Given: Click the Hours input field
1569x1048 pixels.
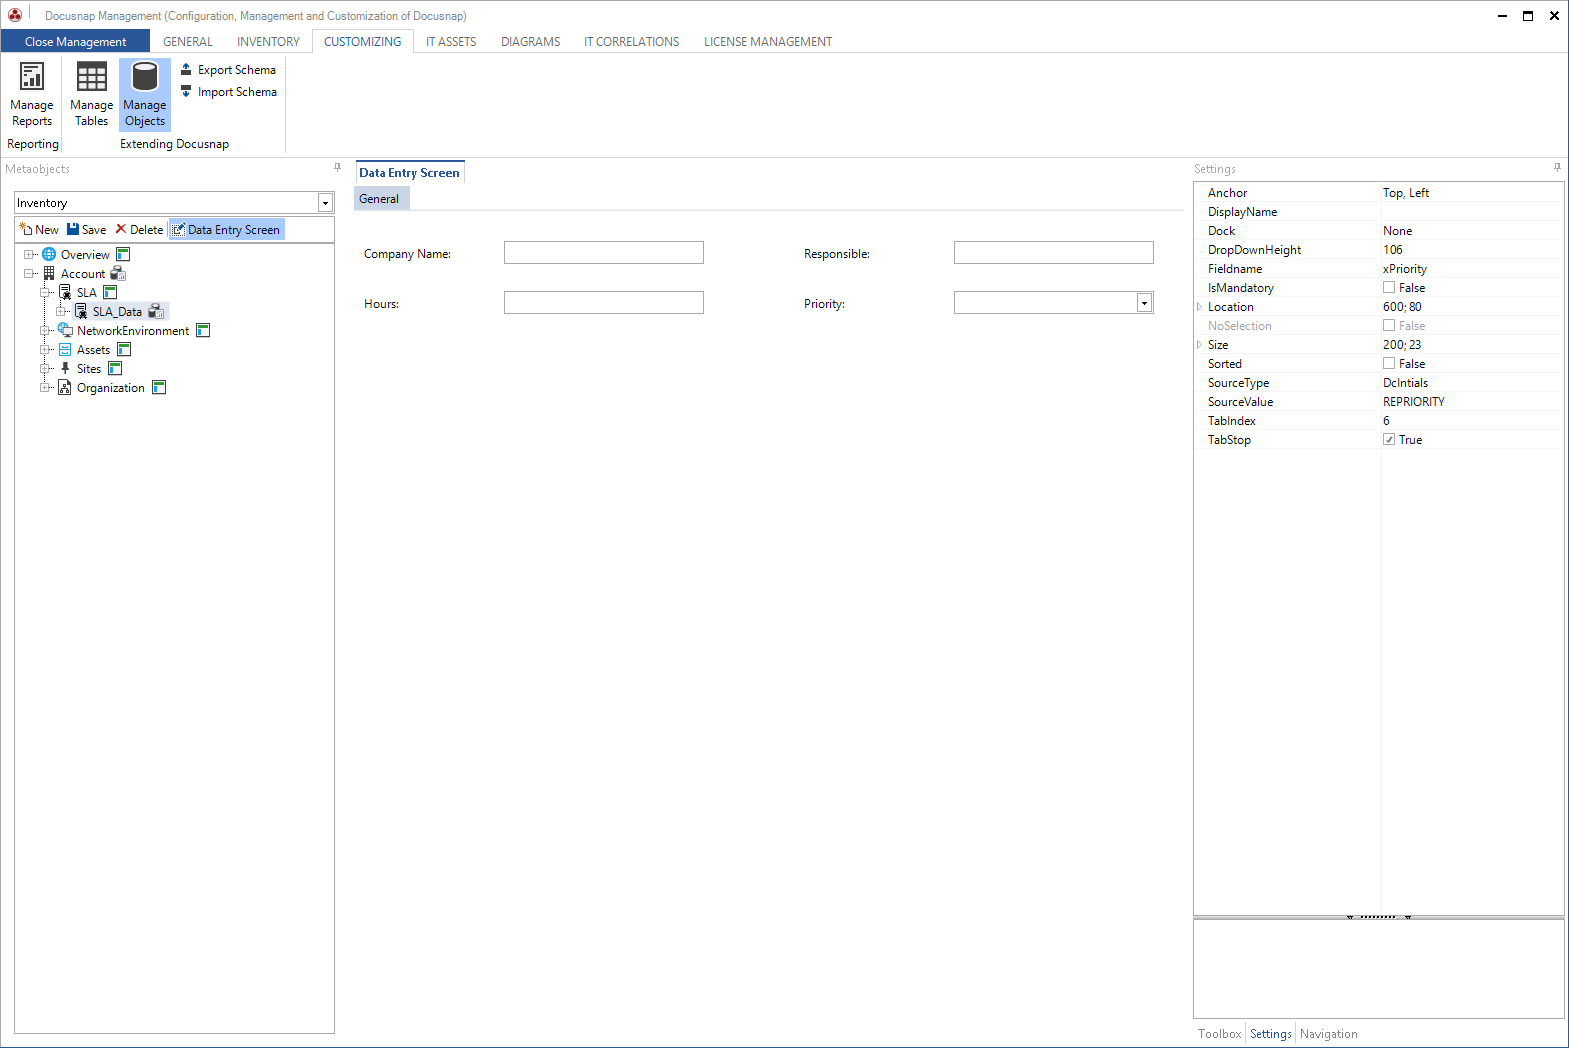Looking at the screenshot, I should [x=604, y=303].
